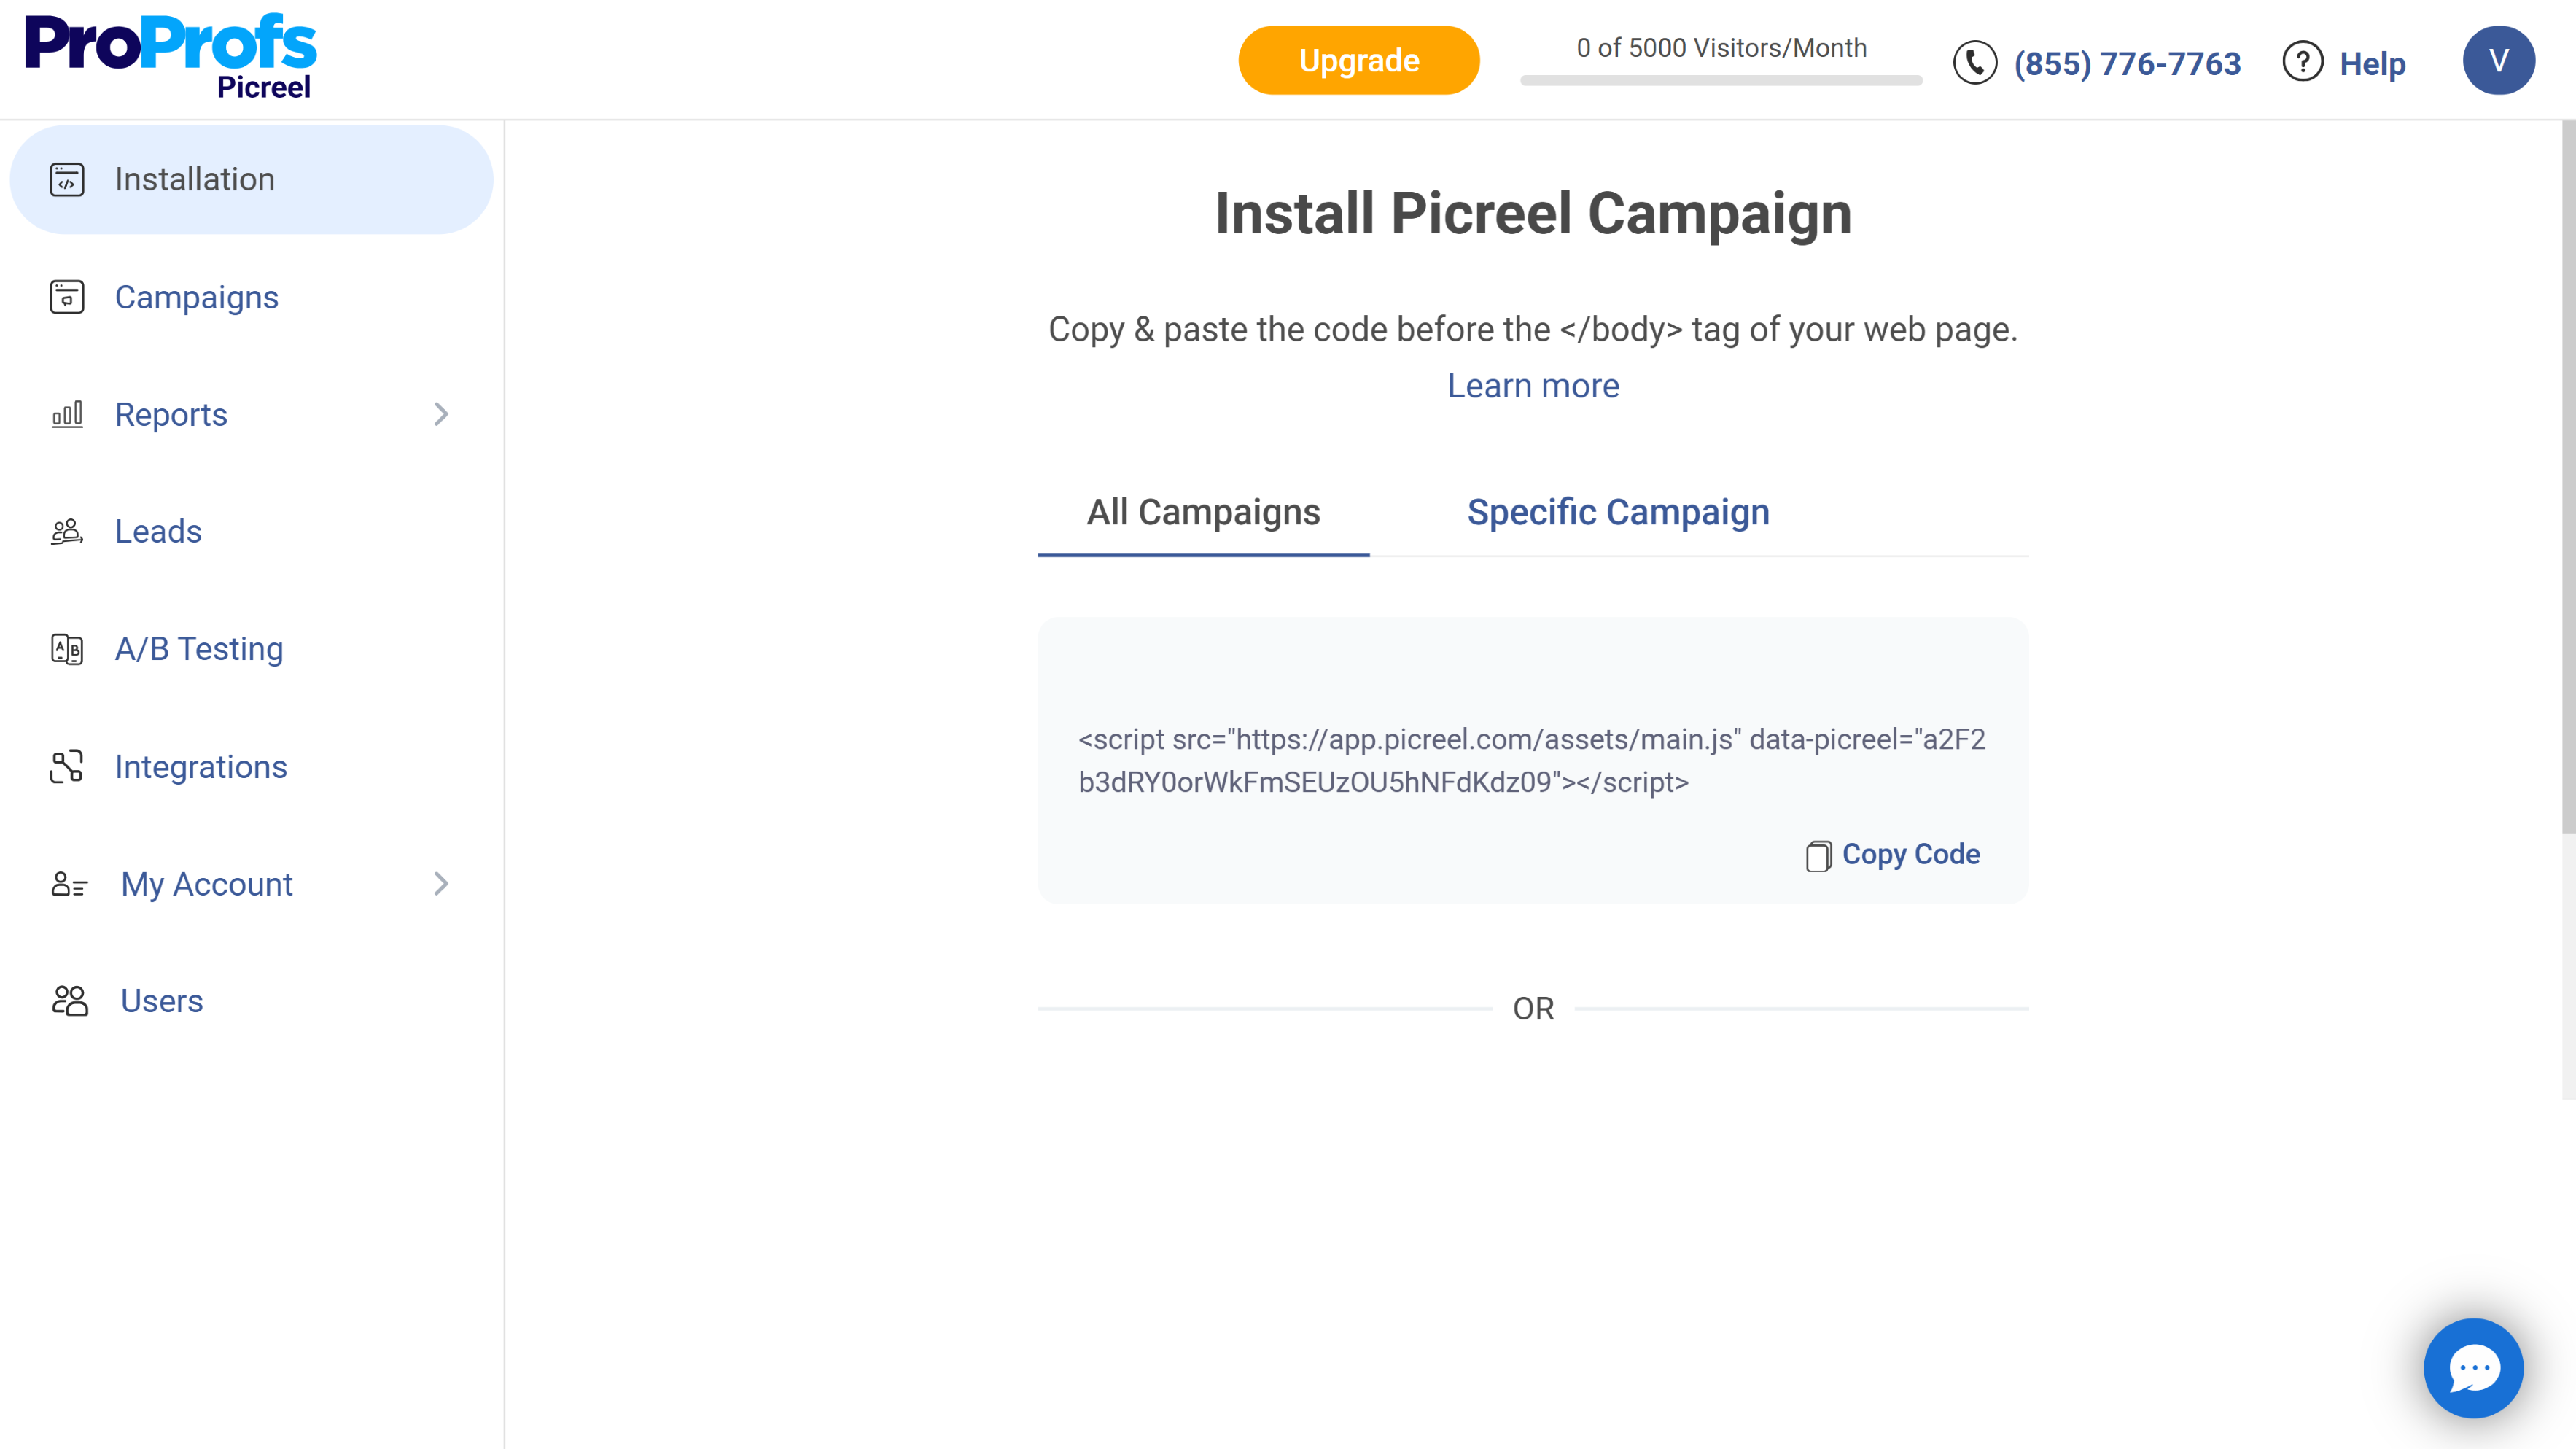Click the My Account icon
This screenshot has height=1449, width=2576.
tap(69, 884)
